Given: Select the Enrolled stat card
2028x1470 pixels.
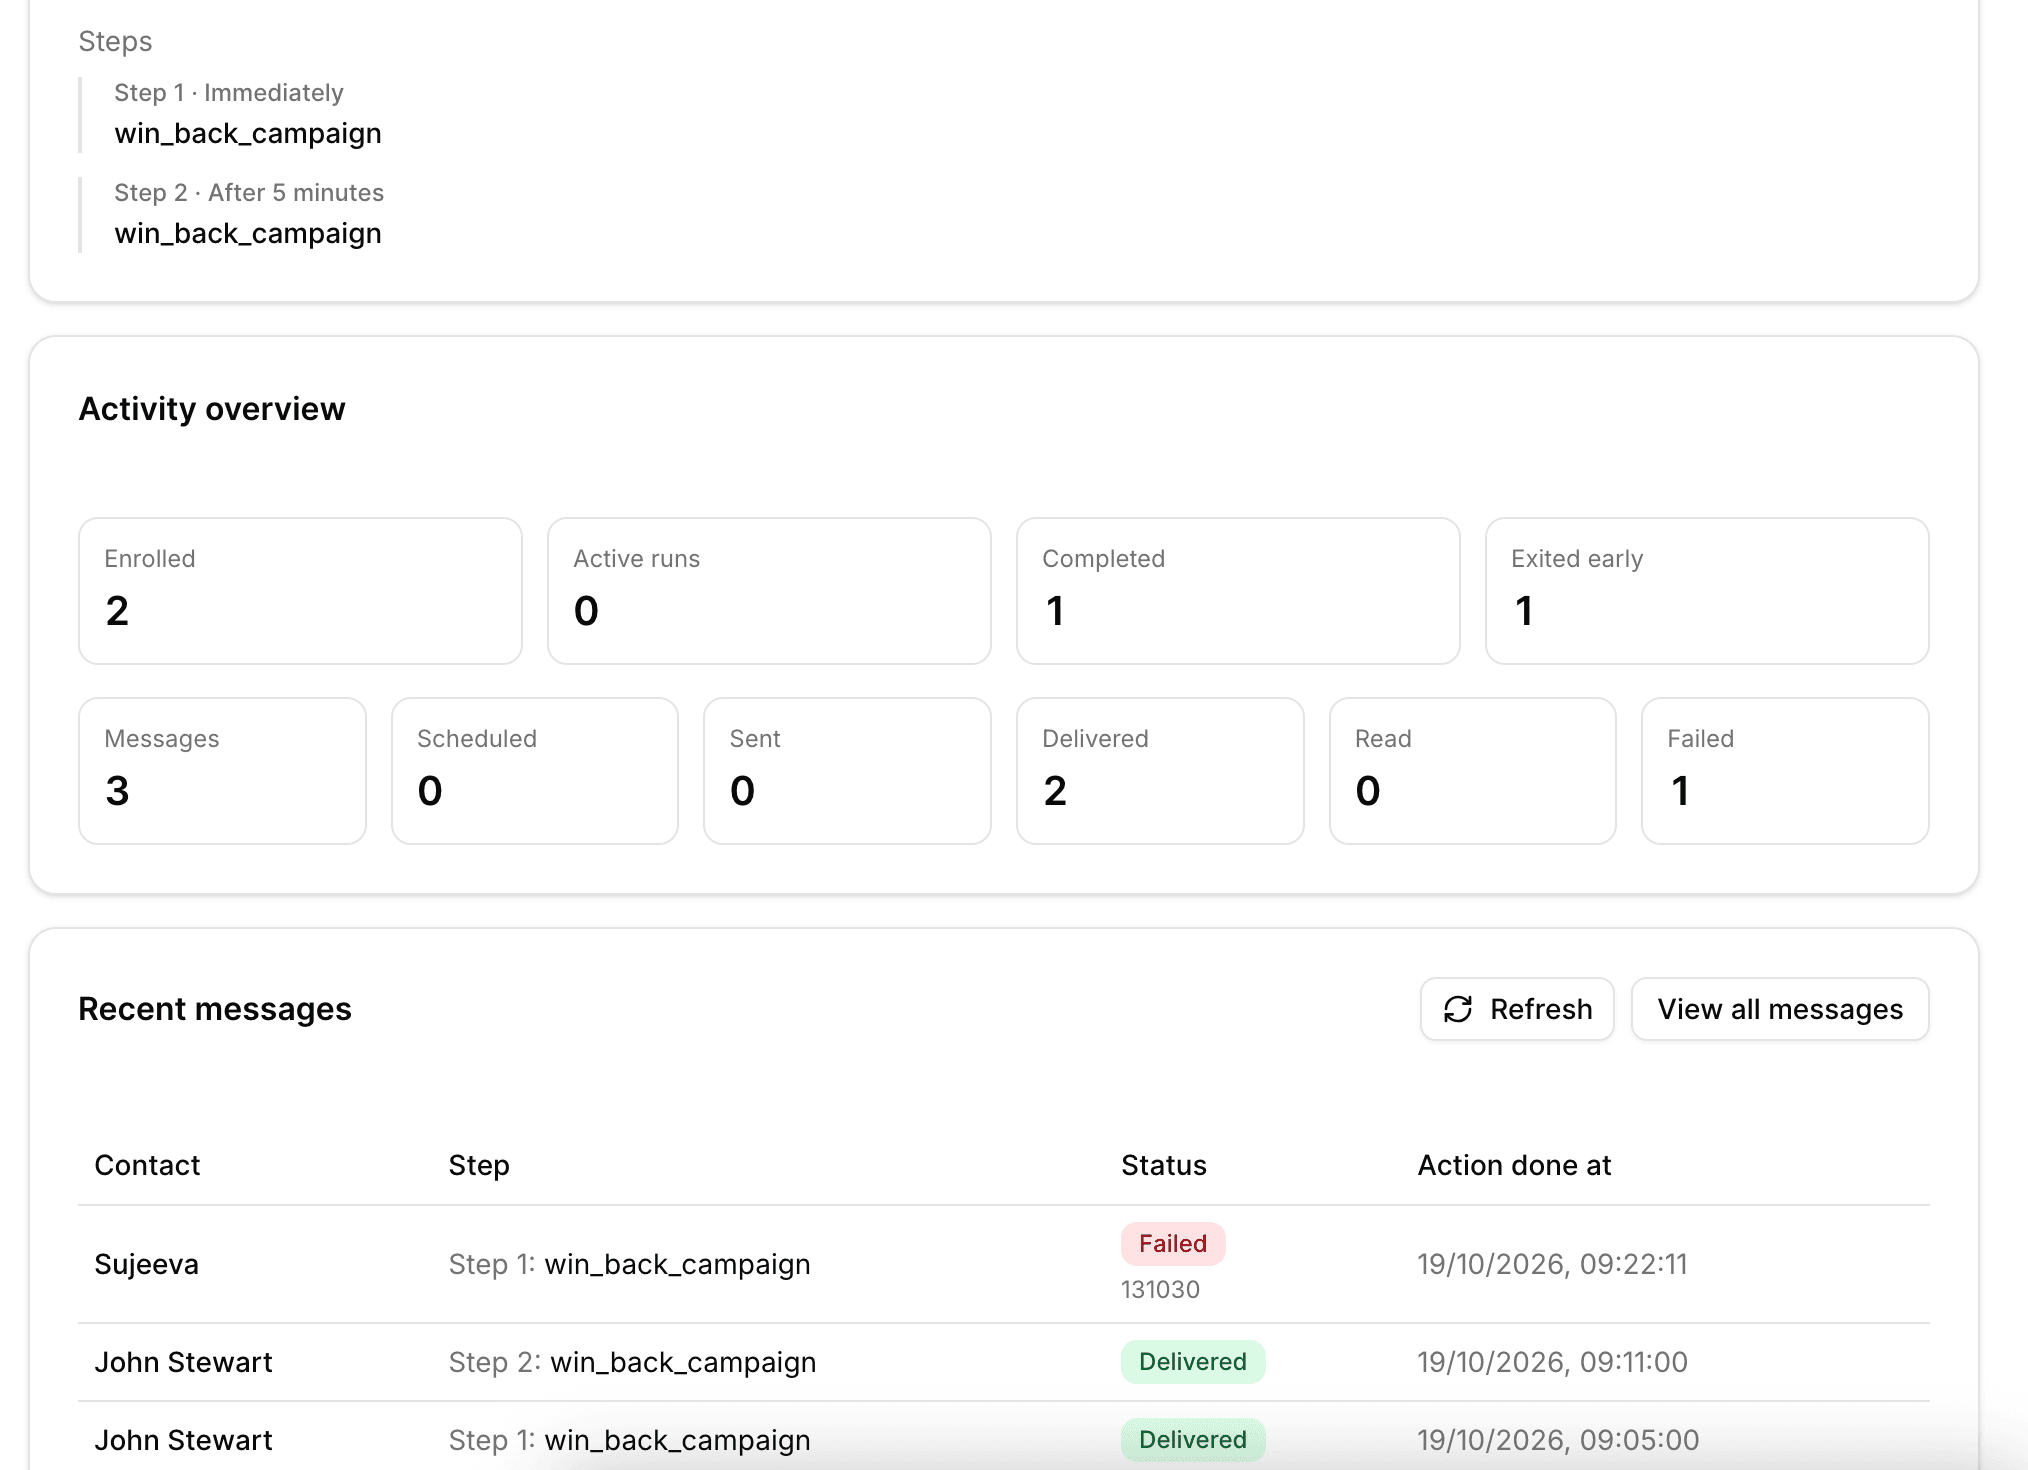Looking at the screenshot, I should point(300,591).
